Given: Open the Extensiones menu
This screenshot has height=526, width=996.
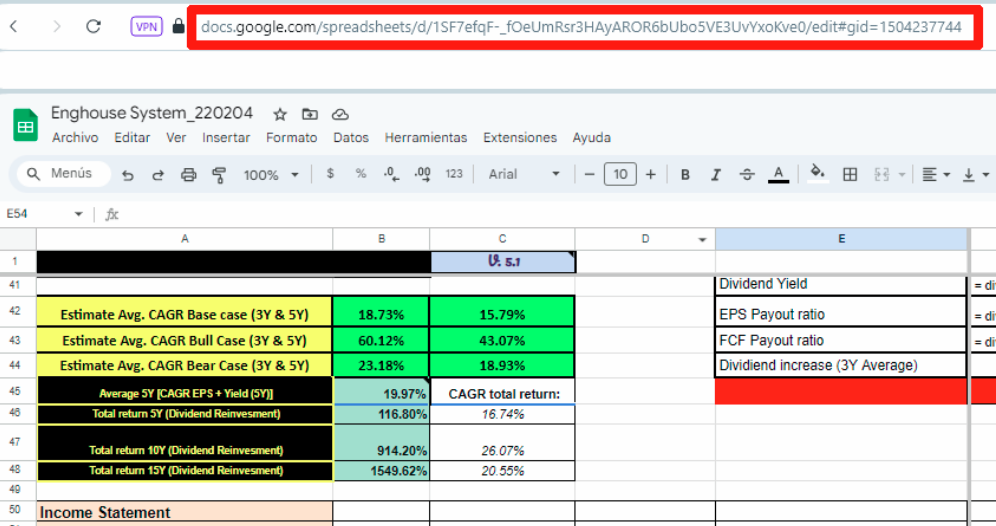Looking at the screenshot, I should 520,138.
